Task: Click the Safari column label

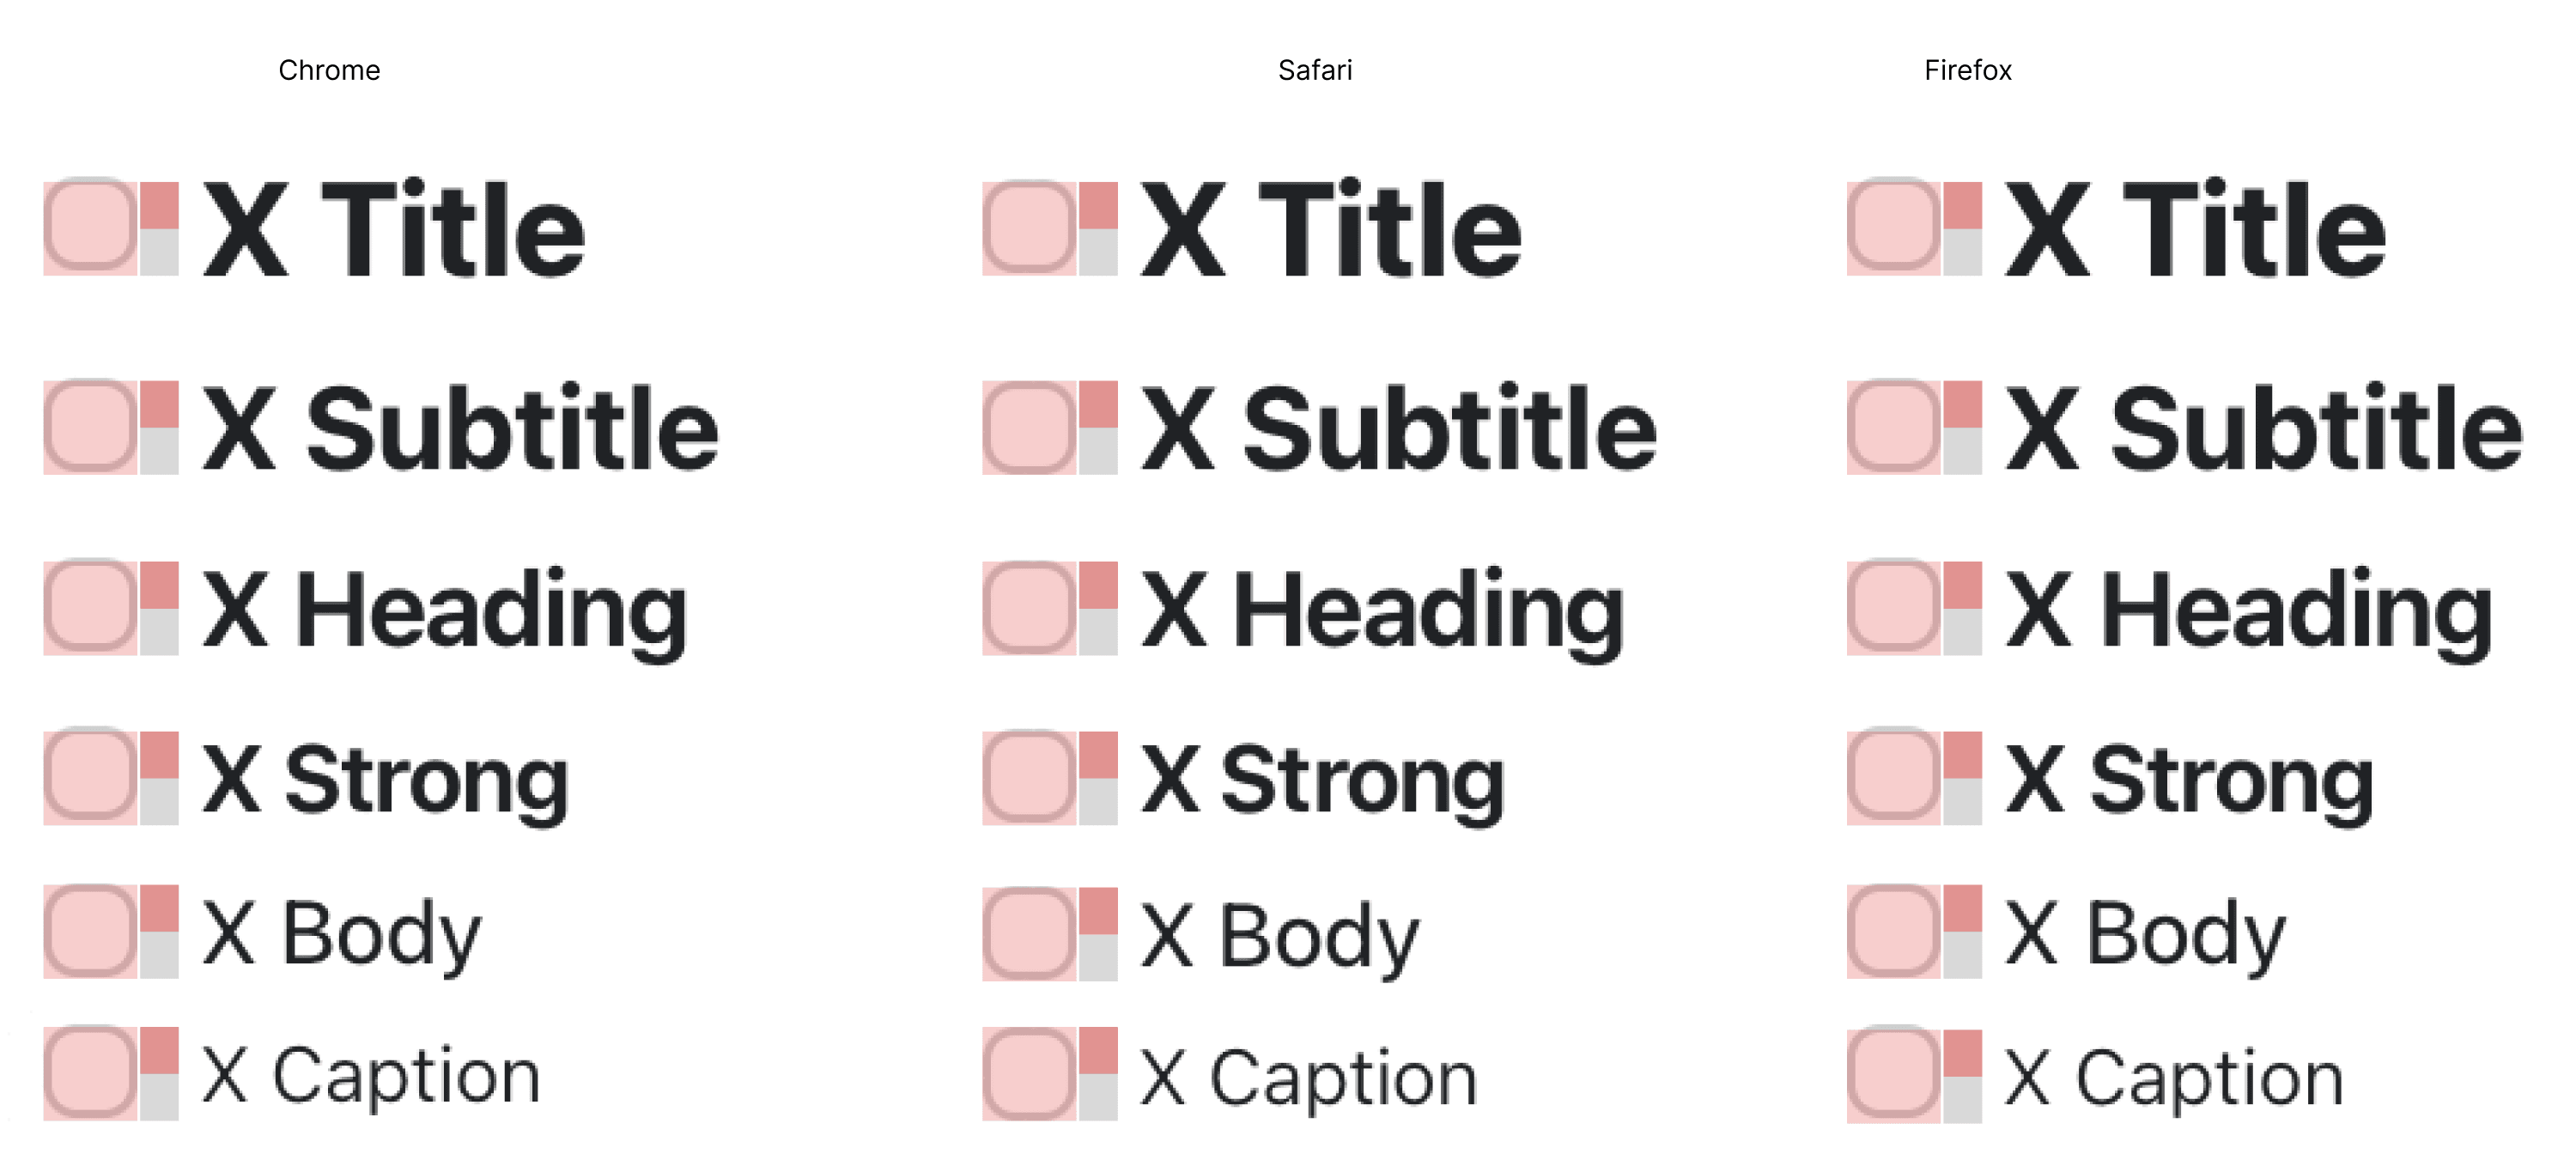Action: [1315, 70]
